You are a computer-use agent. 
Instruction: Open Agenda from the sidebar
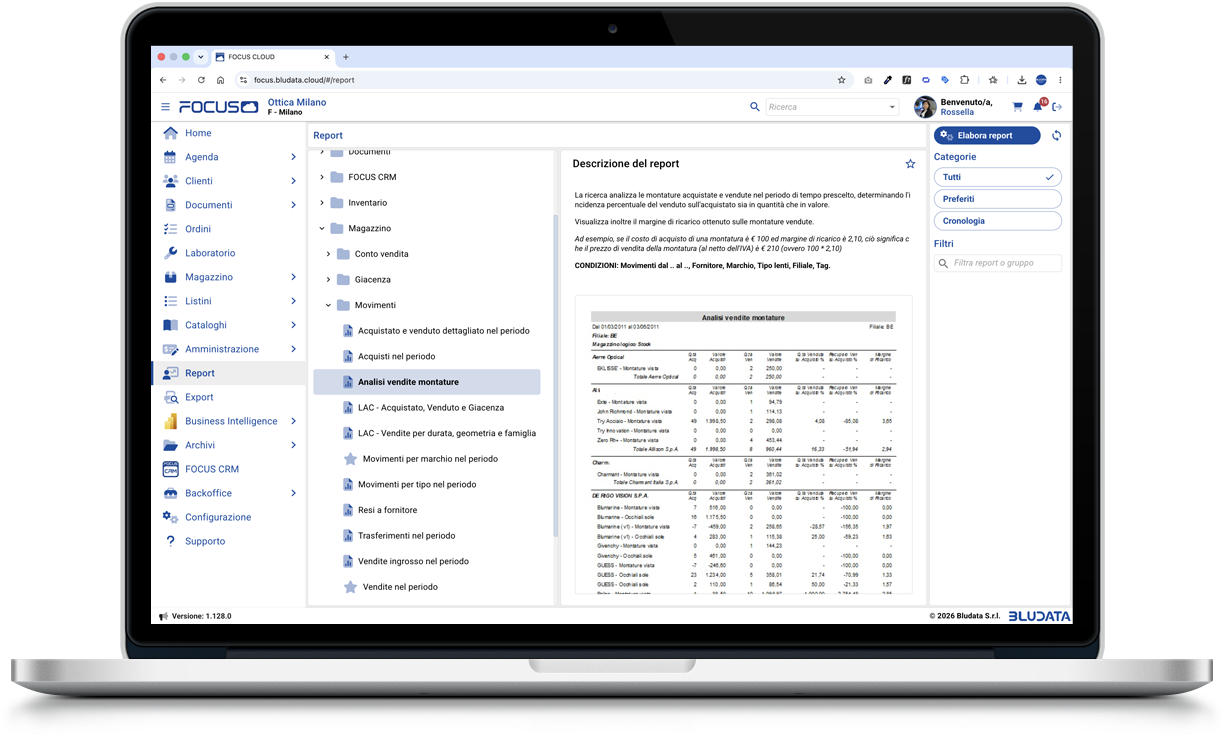click(x=201, y=157)
